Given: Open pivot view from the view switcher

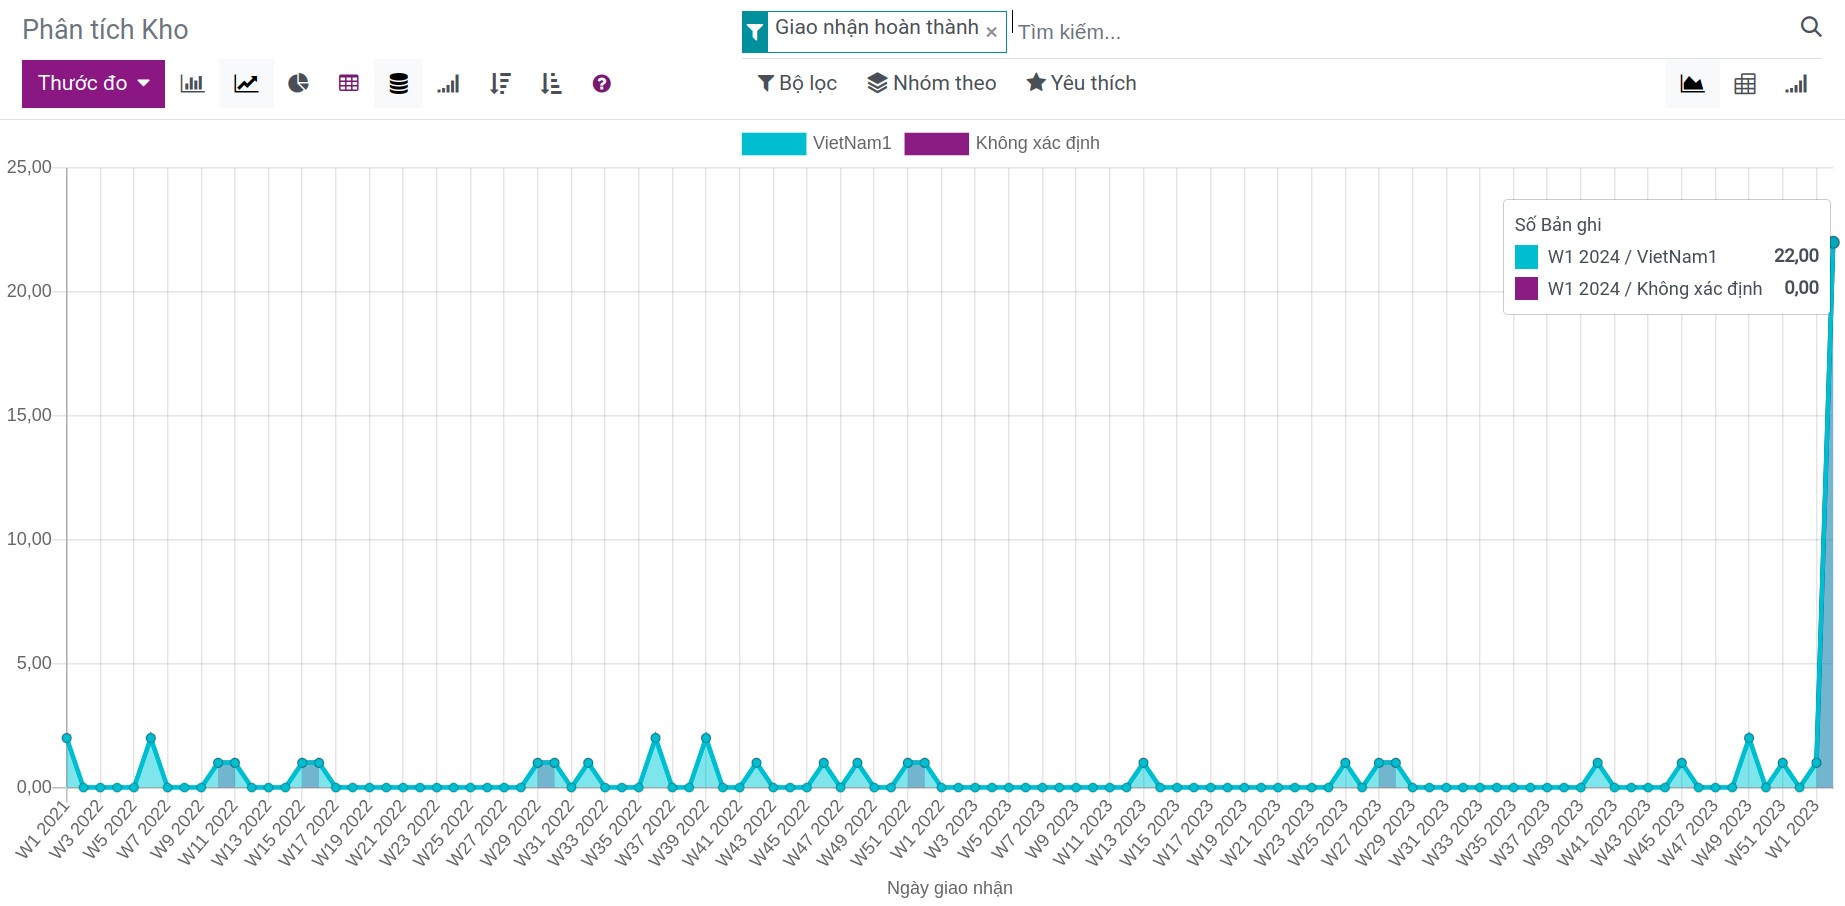Looking at the screenshot, I should [x=1744, y=84].
